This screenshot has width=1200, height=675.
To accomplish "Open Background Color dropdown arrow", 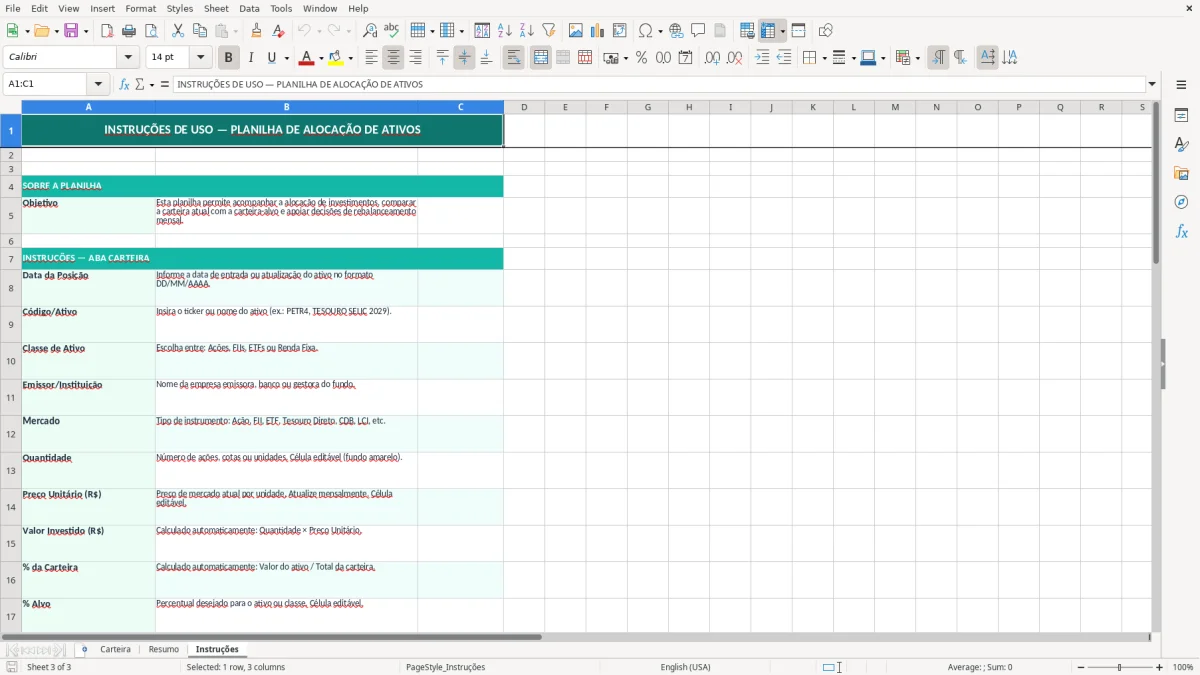I will (350, 58).
